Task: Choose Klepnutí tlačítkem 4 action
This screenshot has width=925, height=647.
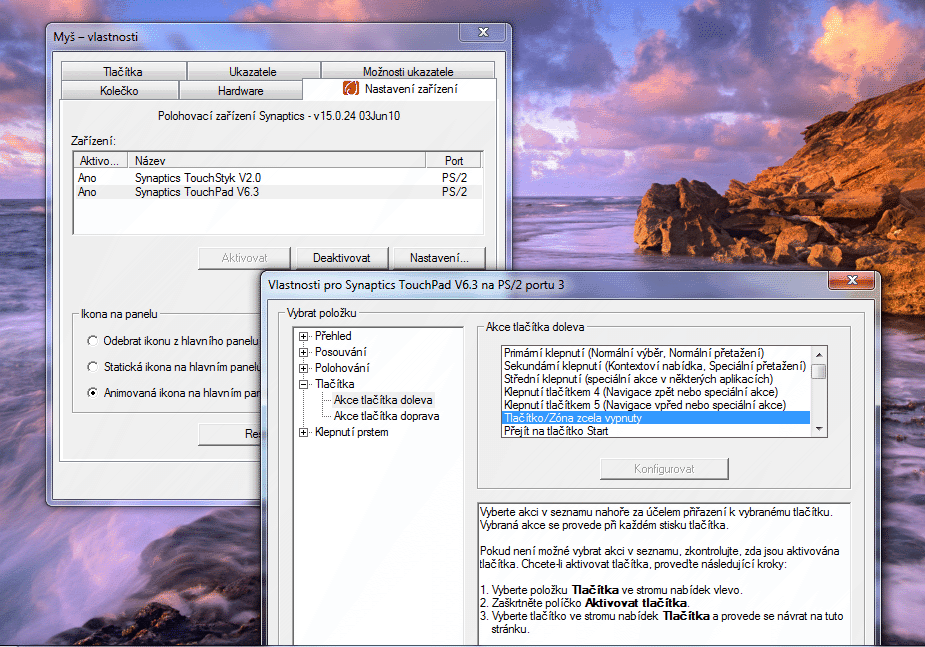Action: point(655,392)
